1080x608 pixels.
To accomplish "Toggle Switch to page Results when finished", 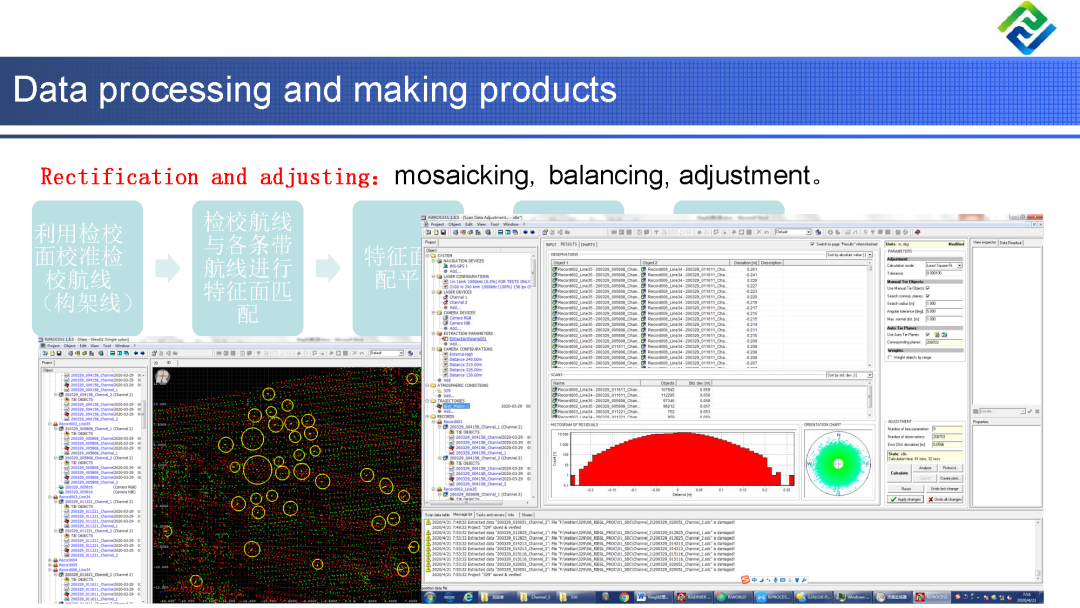I will [x=812, y=244].
